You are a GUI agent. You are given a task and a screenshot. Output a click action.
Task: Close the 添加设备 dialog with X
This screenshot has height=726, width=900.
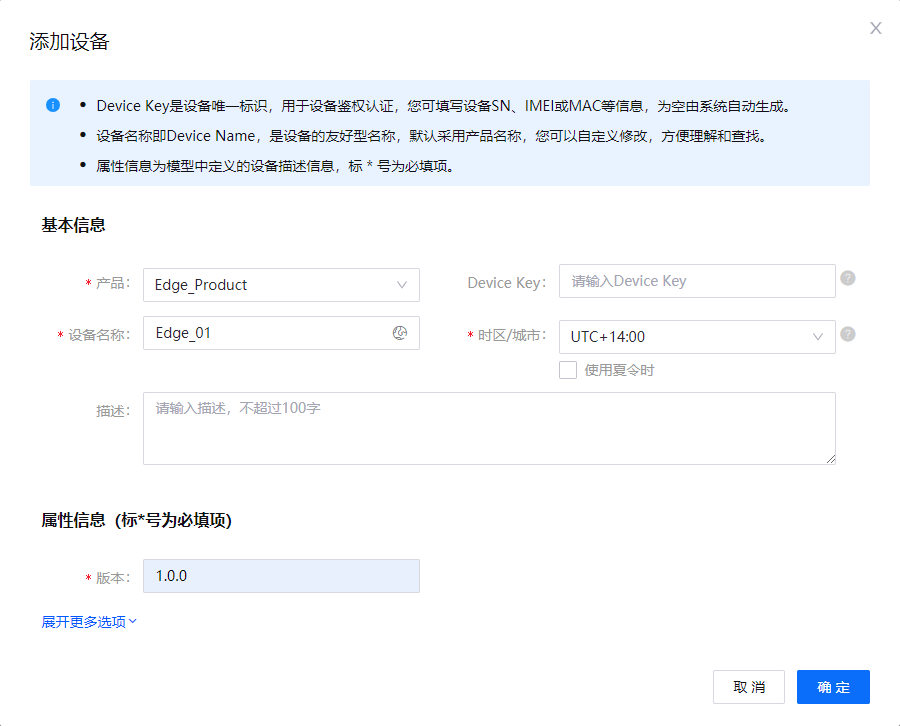pos(876,28)
